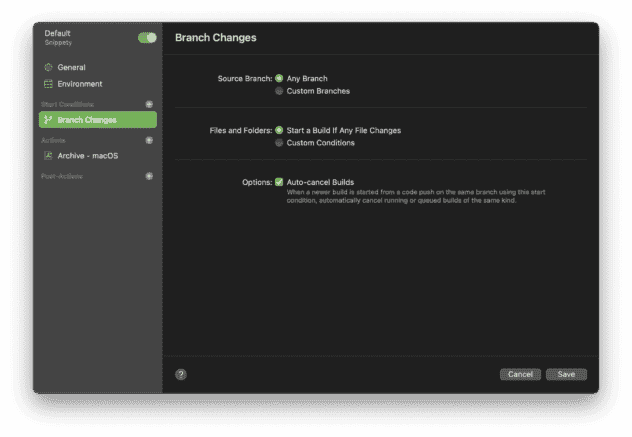632x437 pixels.
Task: Select the Any Branch radio option
Action: 279,78
